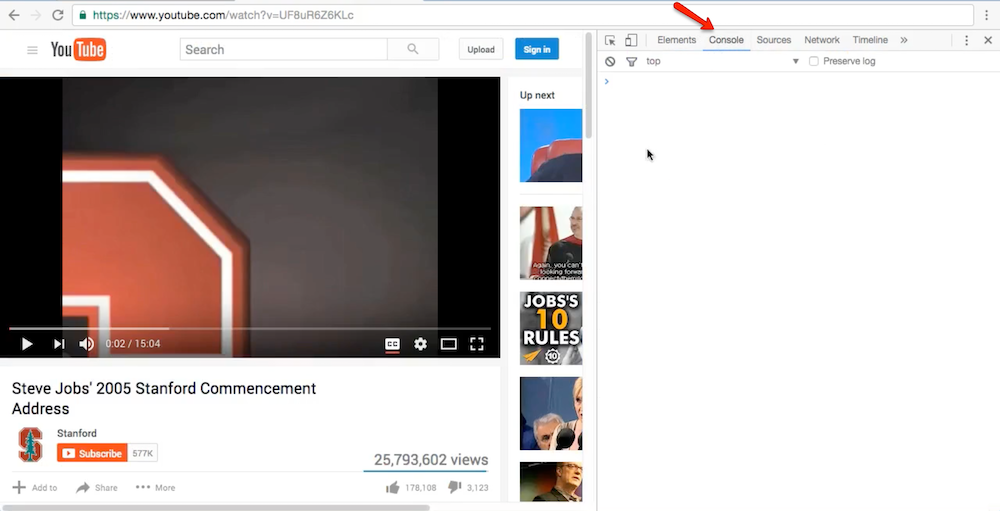Click the browser back arrow
Image resolution: width=1000 pixels, height=511 pixels.
(14, 15)
